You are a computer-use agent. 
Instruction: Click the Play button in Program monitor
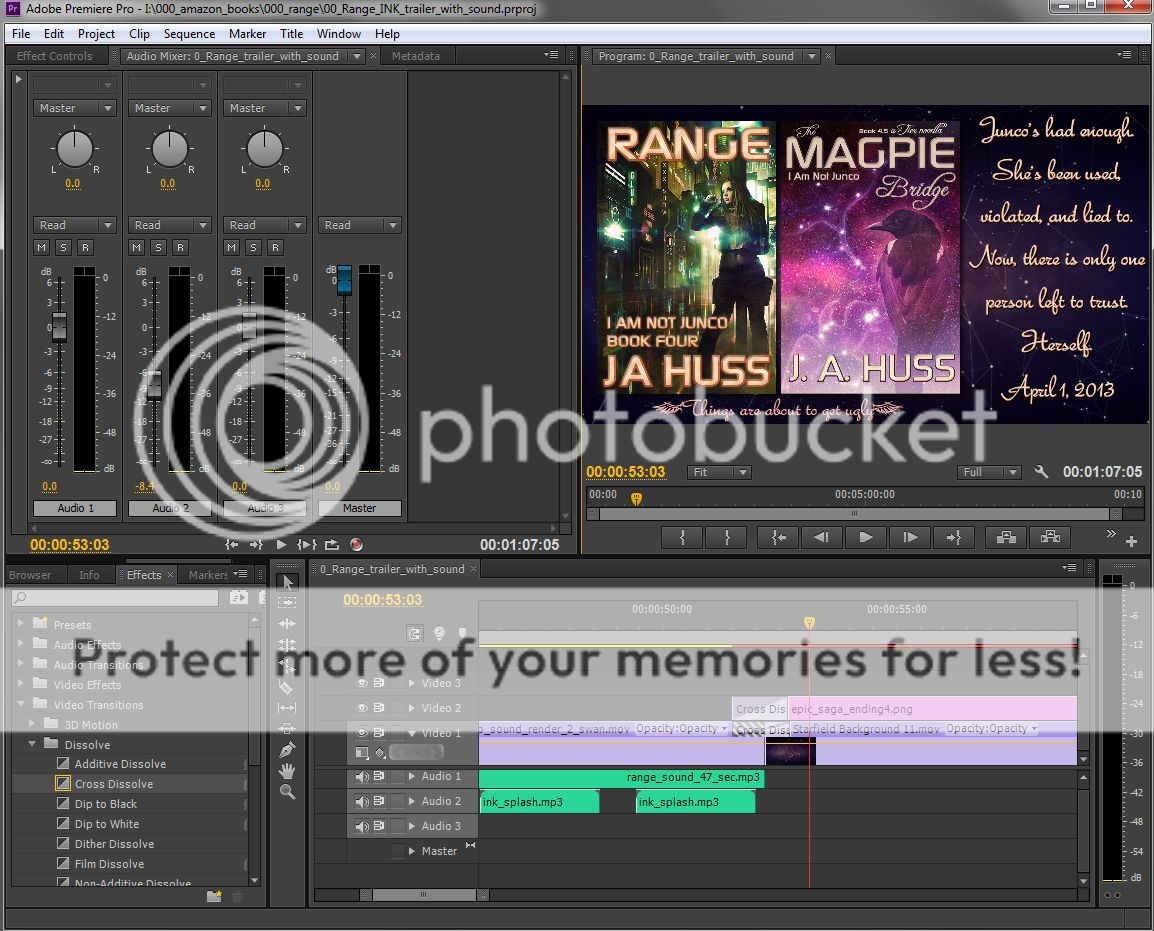click(x=865, y=538)
